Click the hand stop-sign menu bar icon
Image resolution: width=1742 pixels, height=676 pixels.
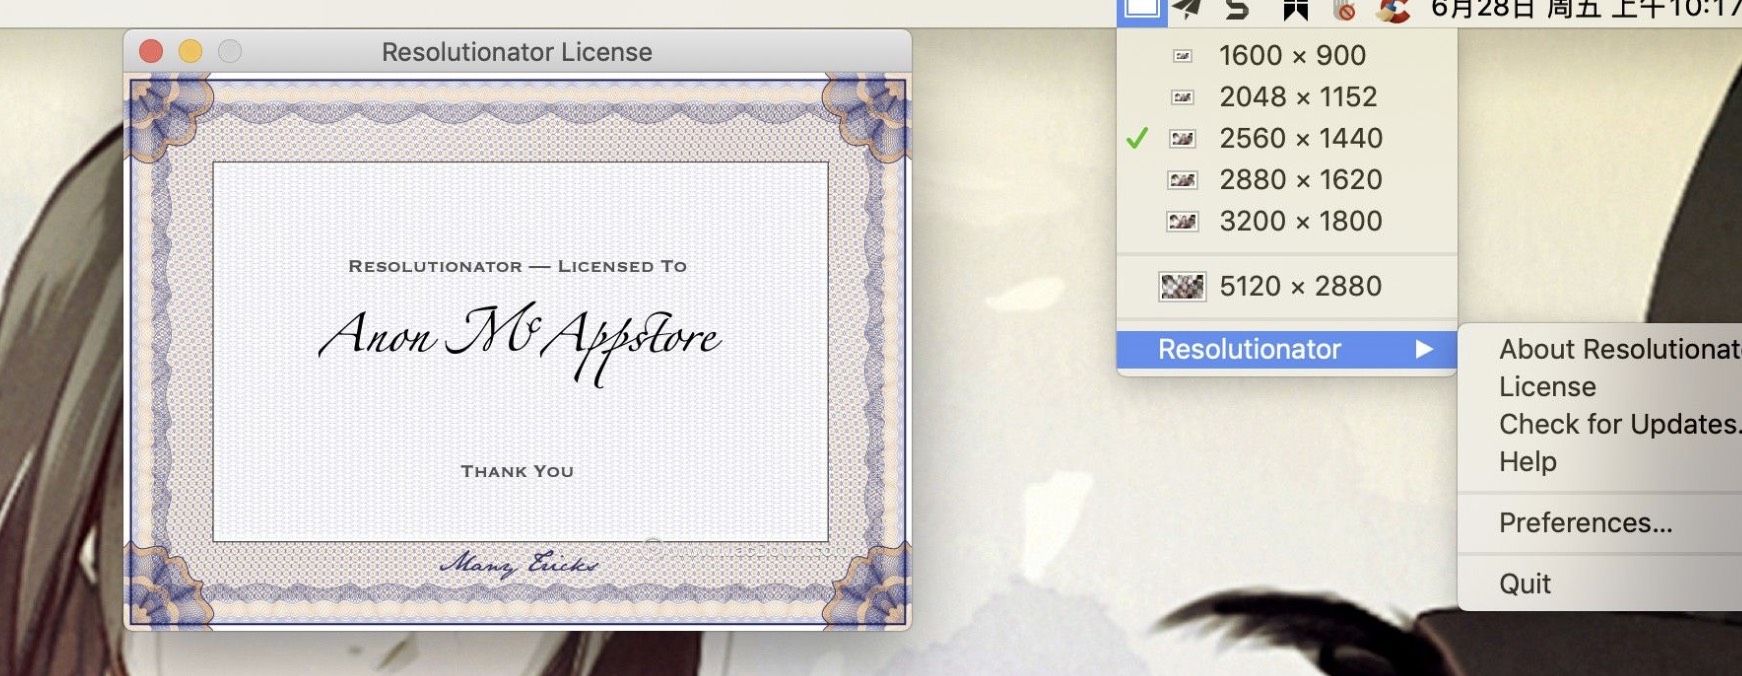coord(1345,10)
